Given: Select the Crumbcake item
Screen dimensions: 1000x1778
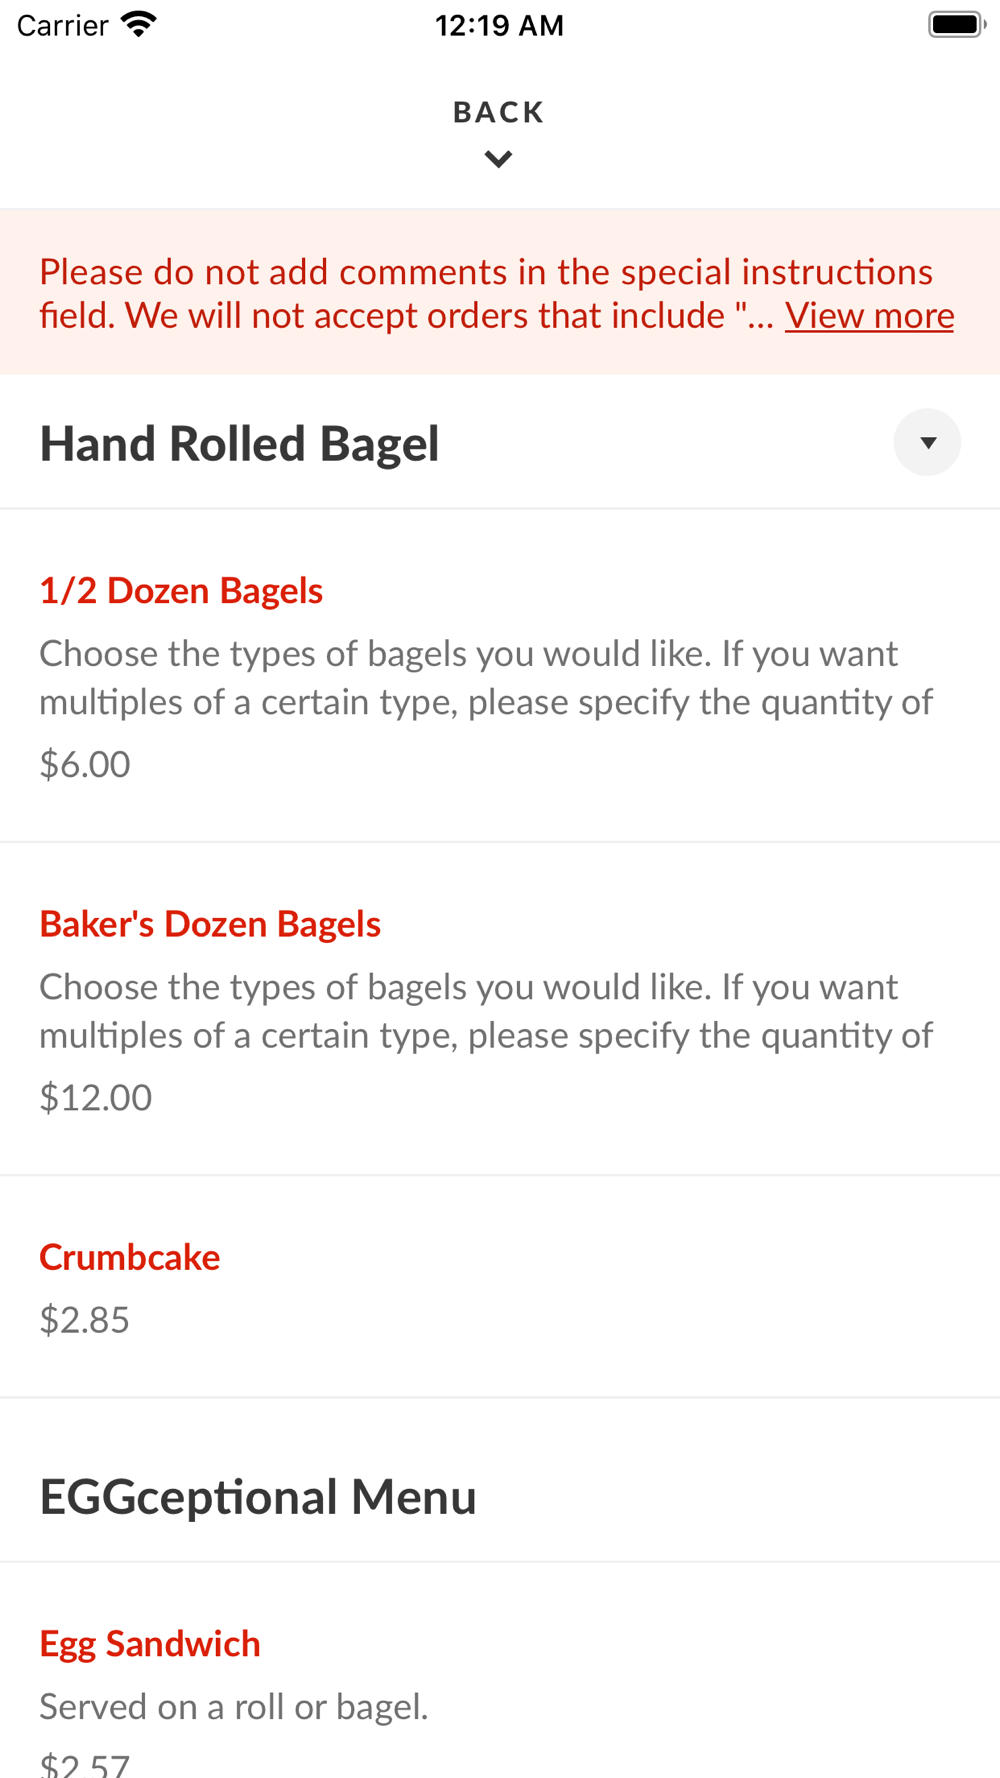Looking at the screenshot, I should point(130,1257).
